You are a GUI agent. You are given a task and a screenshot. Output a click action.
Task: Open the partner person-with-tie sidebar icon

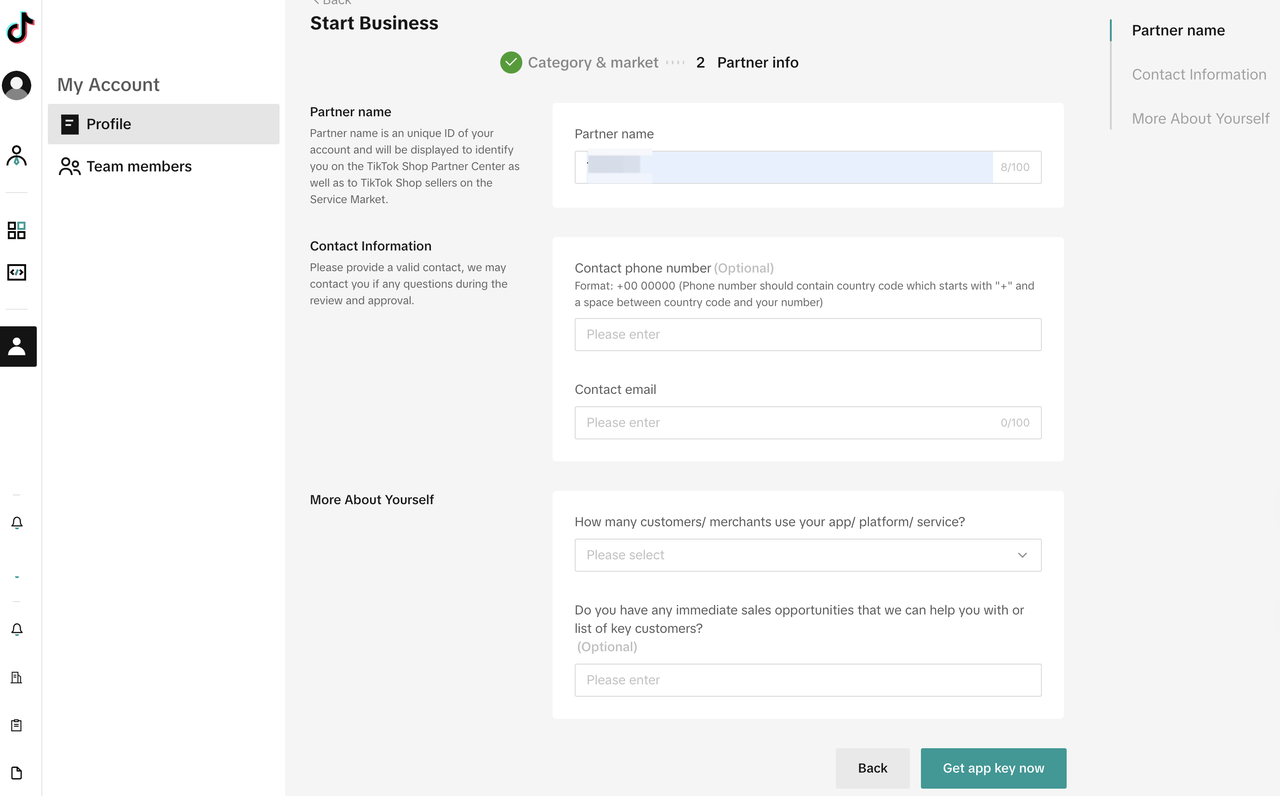[16, 156]
